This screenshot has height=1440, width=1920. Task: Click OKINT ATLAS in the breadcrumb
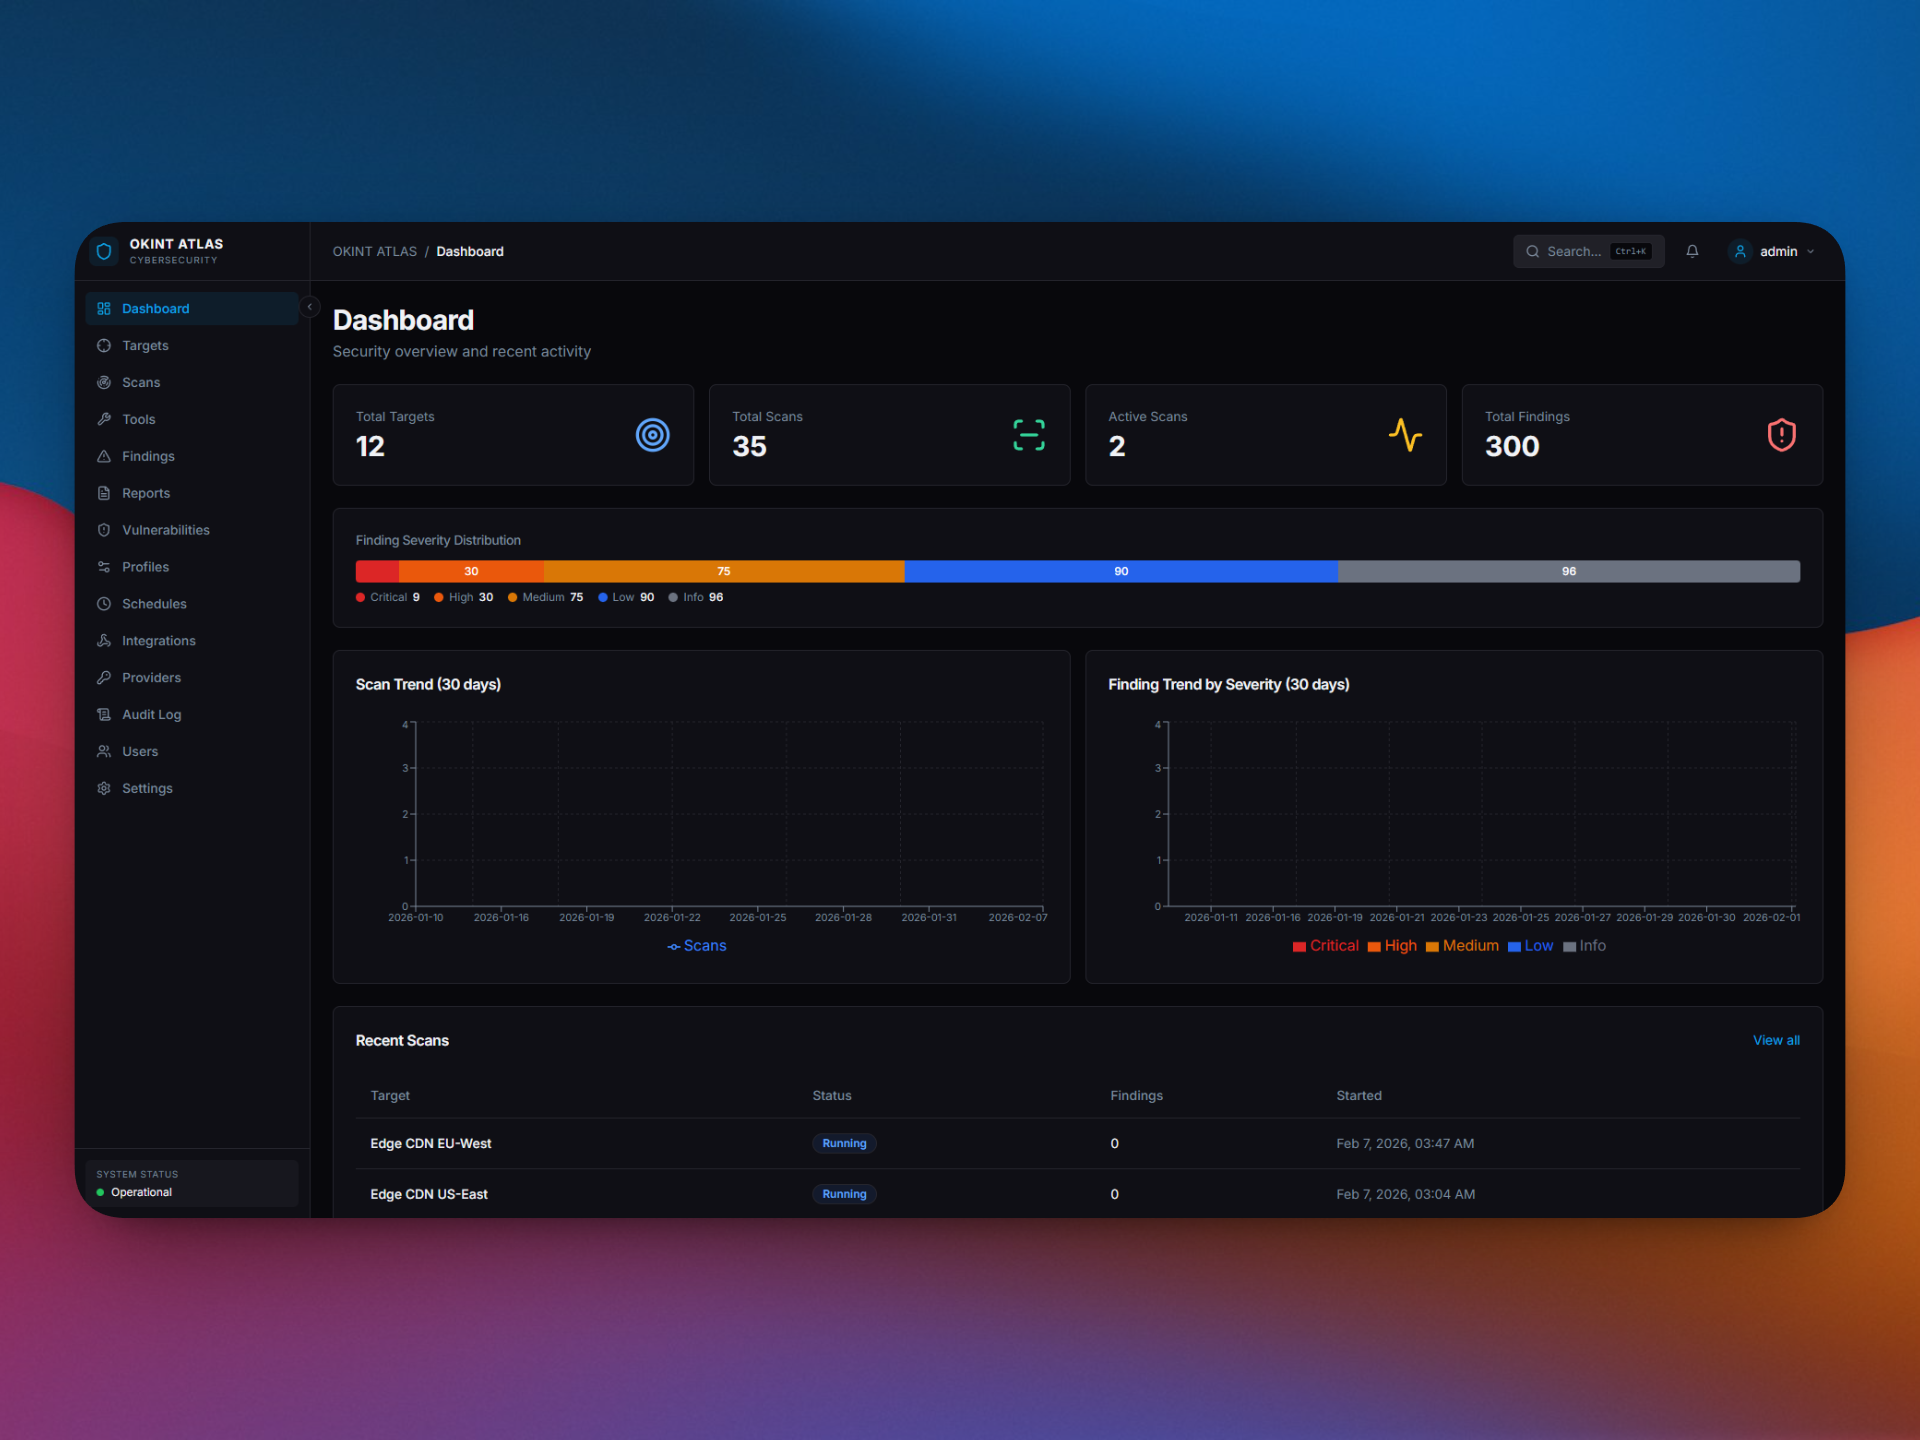[x=375, y=251]
